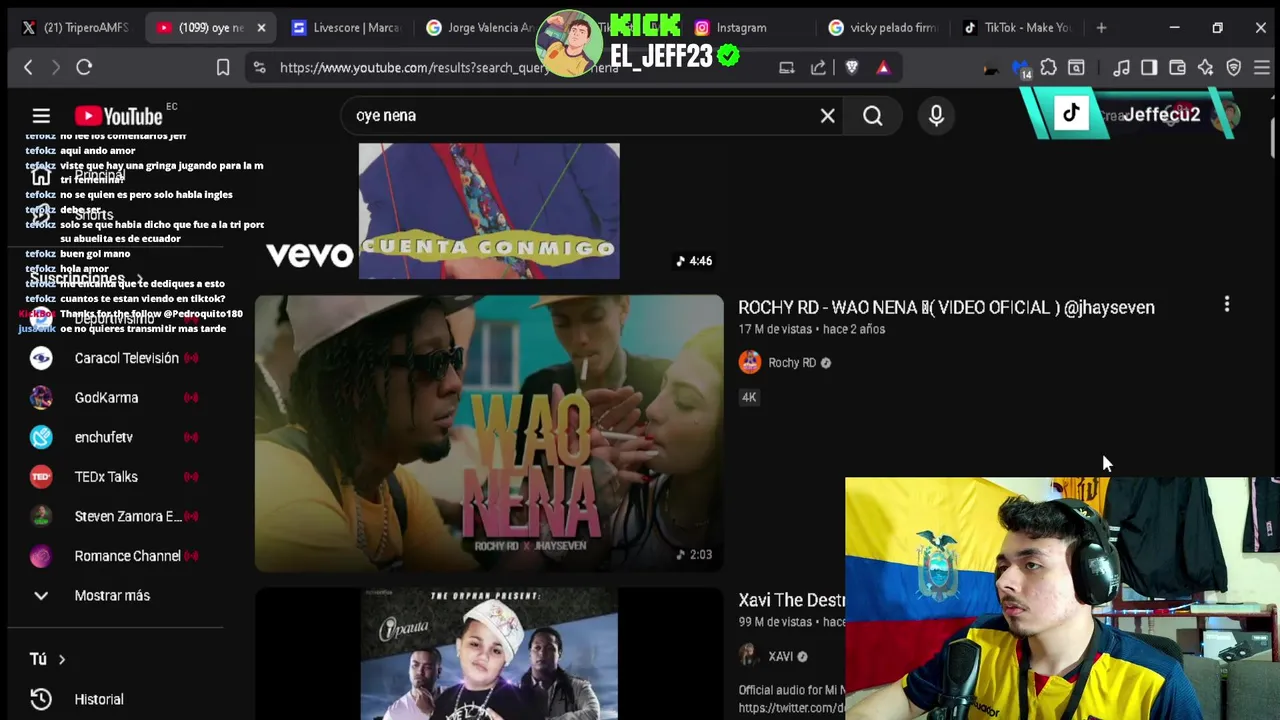This screenshot has height=720, width=1280.
Task: Start voice search with microphone icon
Action: pyautogui.click(x=936, y=116)
